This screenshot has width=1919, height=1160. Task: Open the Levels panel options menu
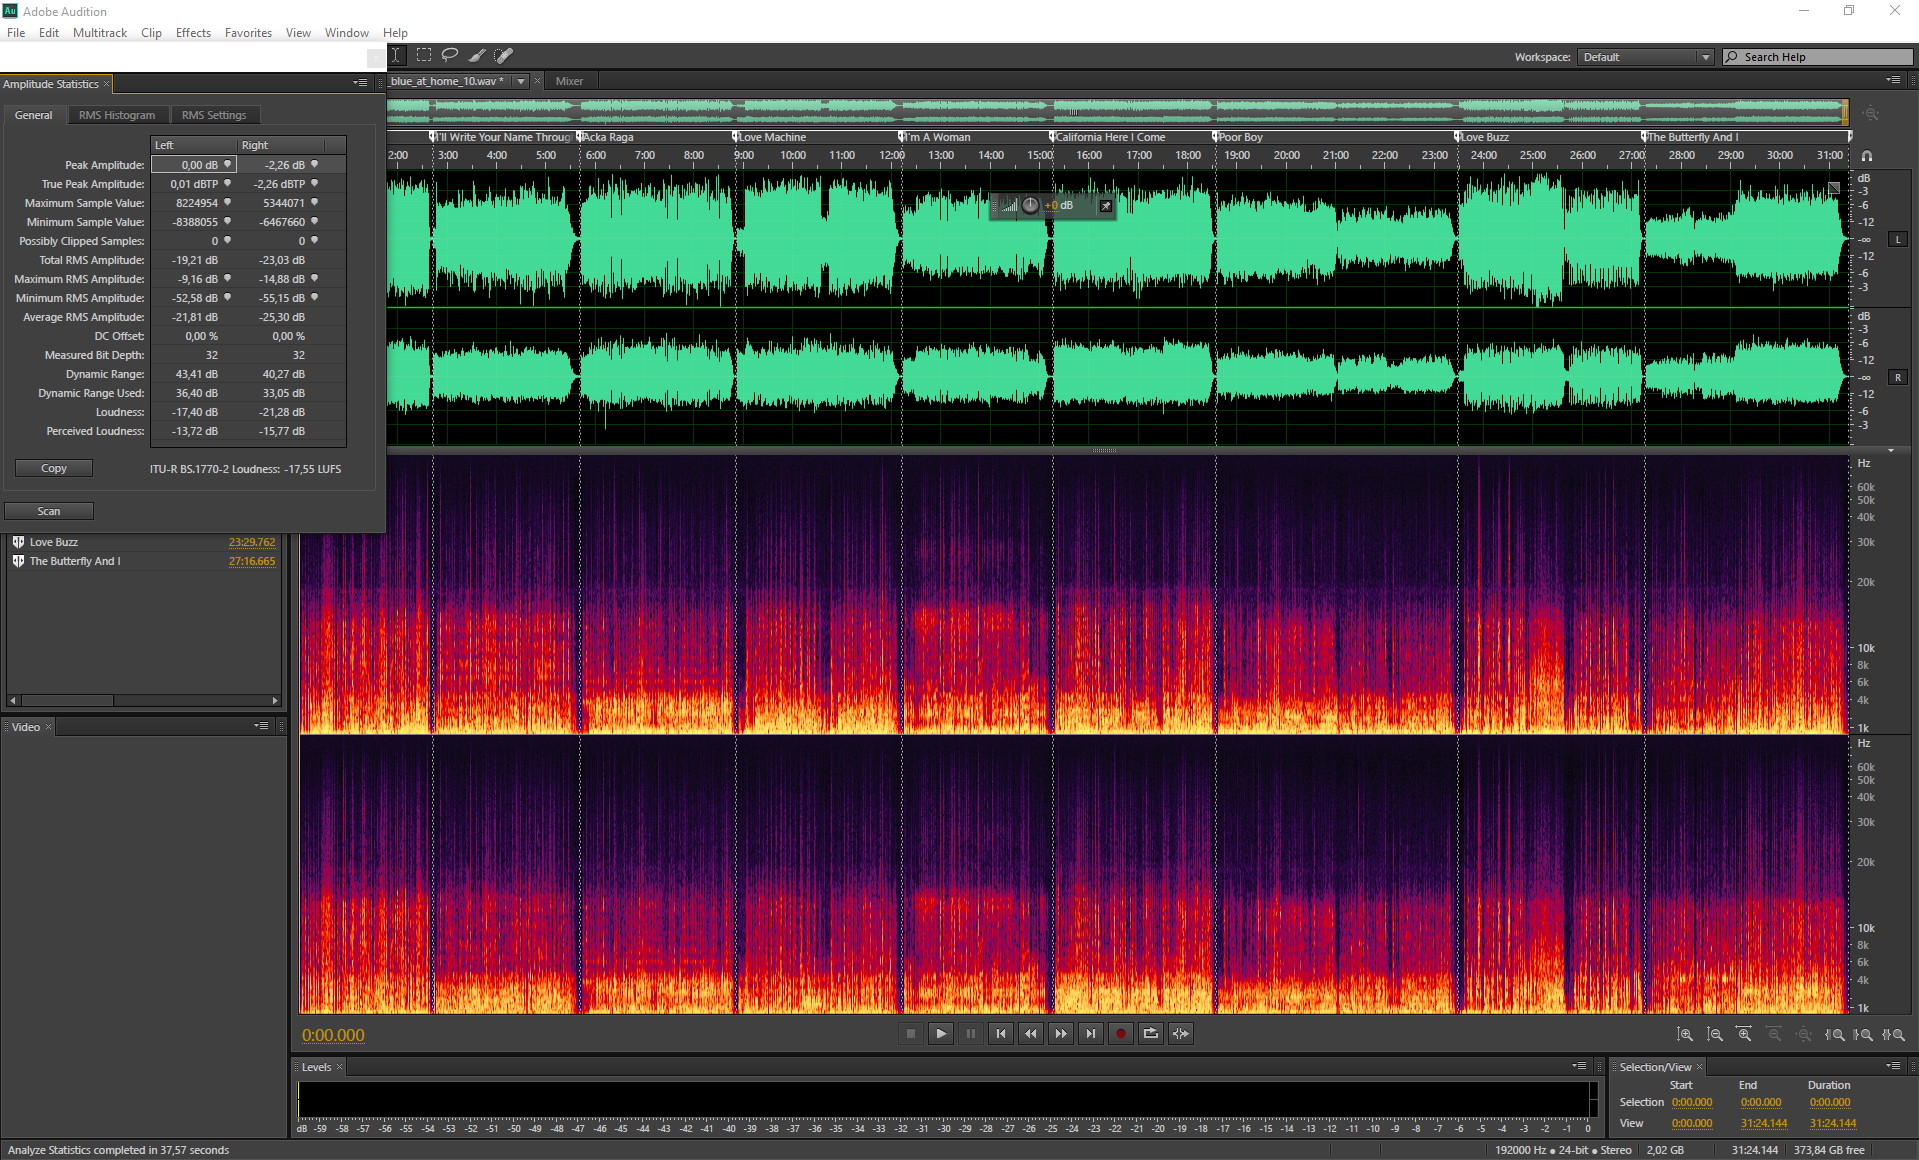[x=1579, y=1066]
